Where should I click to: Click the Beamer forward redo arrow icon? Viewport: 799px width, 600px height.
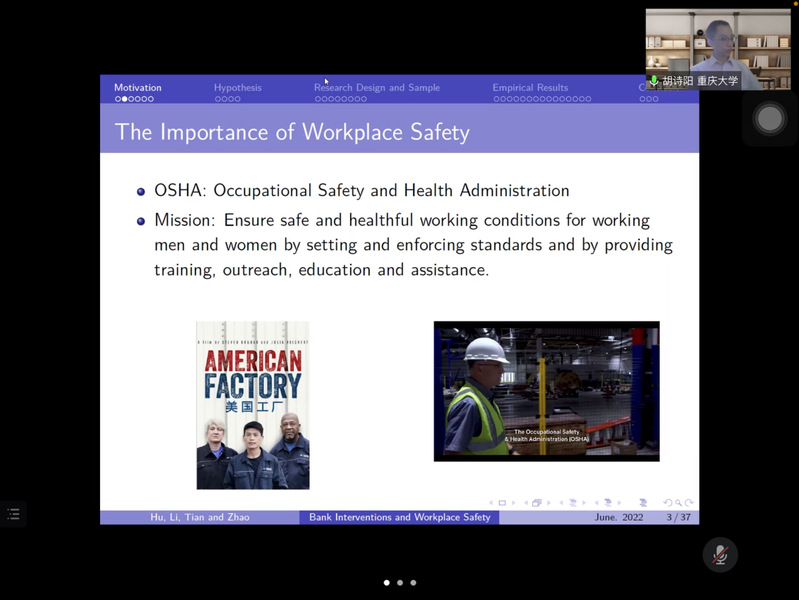[689, 503]
